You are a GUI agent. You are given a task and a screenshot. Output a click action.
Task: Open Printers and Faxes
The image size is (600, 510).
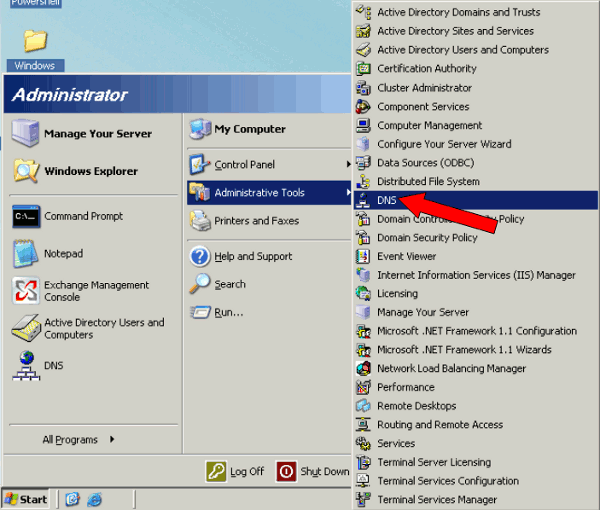point(269,221)
